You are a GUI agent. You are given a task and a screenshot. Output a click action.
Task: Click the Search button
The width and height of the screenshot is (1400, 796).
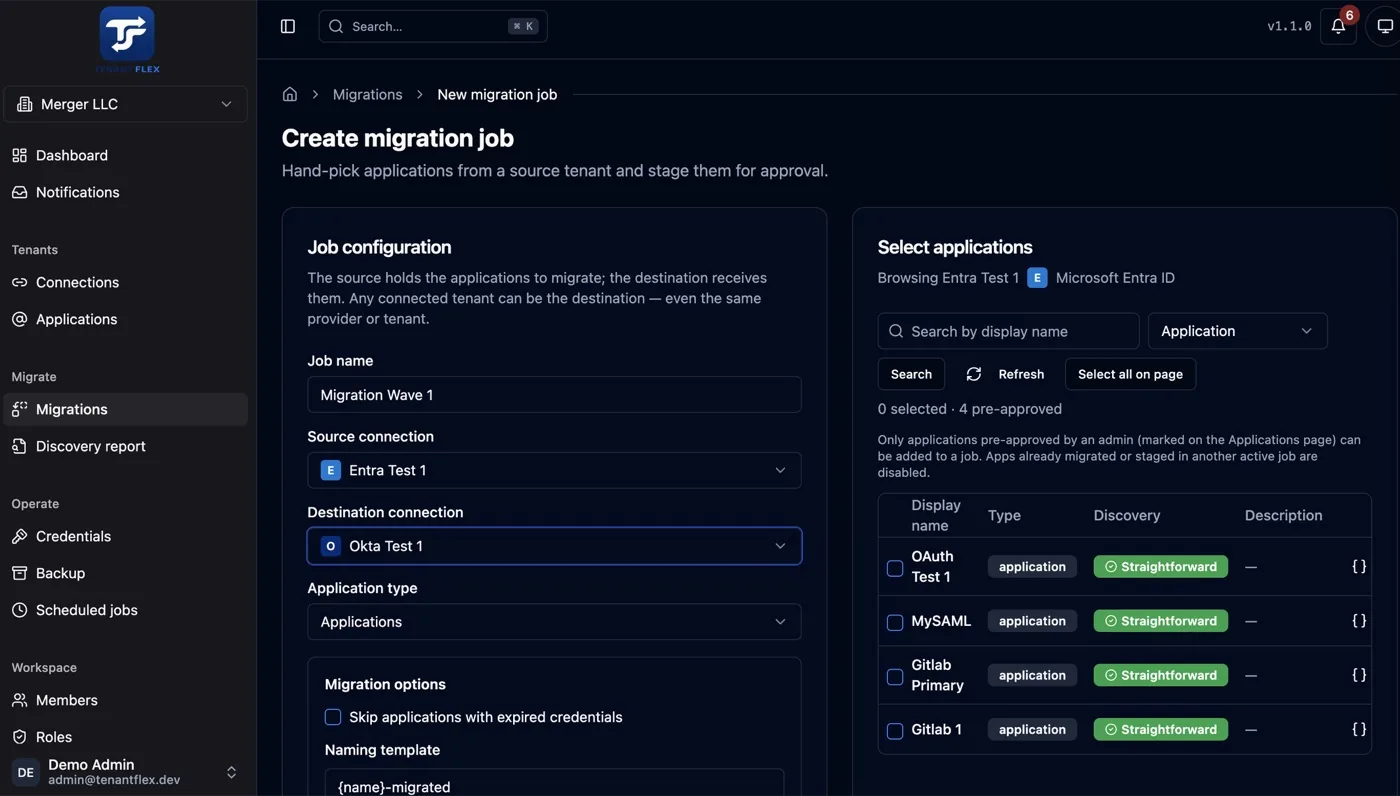[911, 374]
